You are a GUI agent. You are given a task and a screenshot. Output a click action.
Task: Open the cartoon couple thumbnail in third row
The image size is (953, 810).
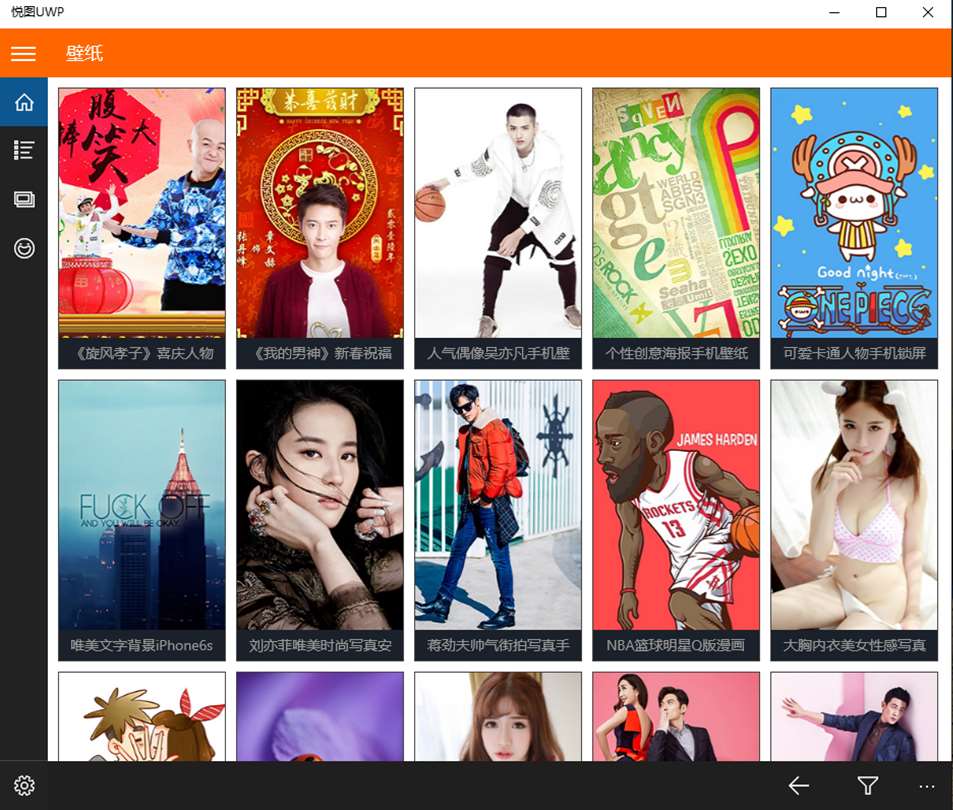pyautogui.click(x=142, y=716)
